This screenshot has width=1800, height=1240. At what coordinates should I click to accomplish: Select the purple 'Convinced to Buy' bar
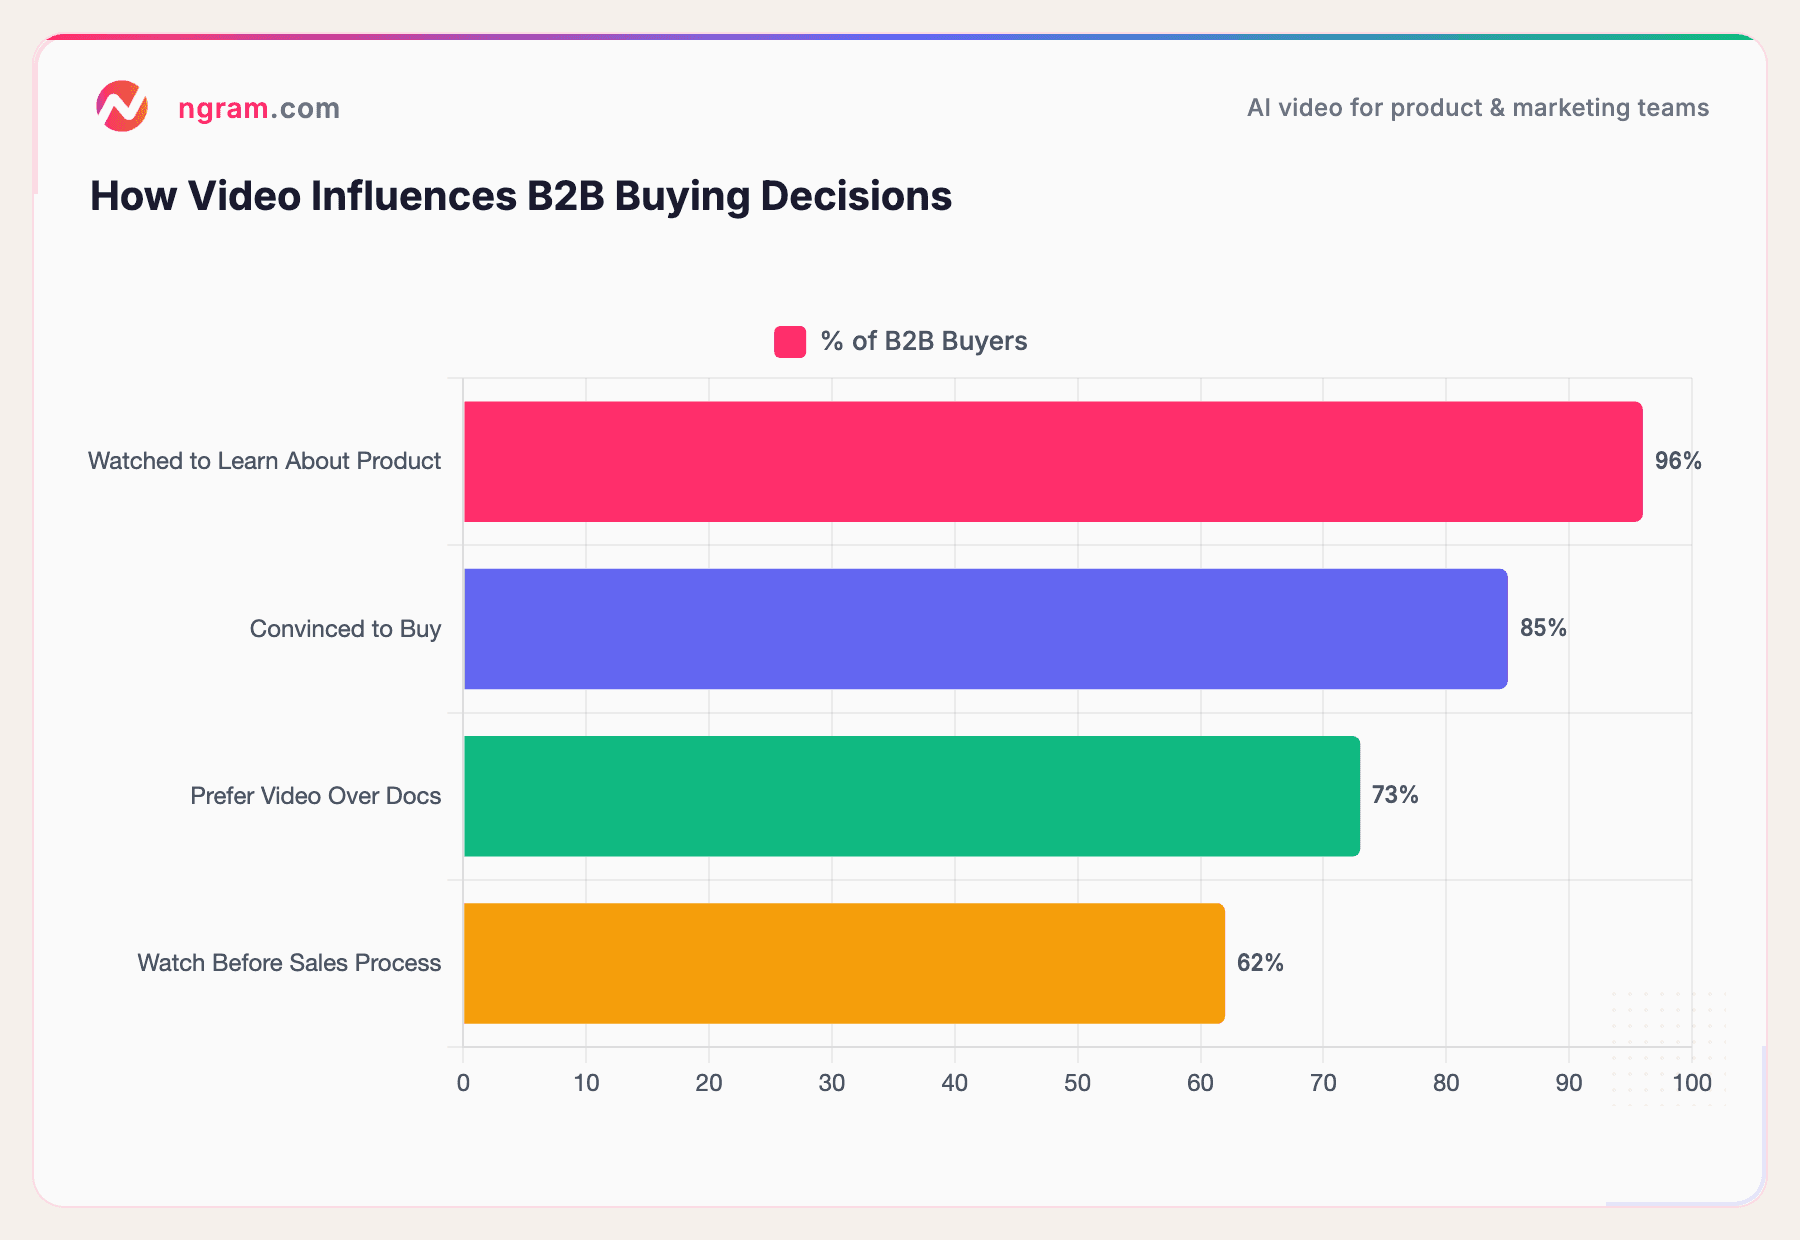[x=985, y=629]
